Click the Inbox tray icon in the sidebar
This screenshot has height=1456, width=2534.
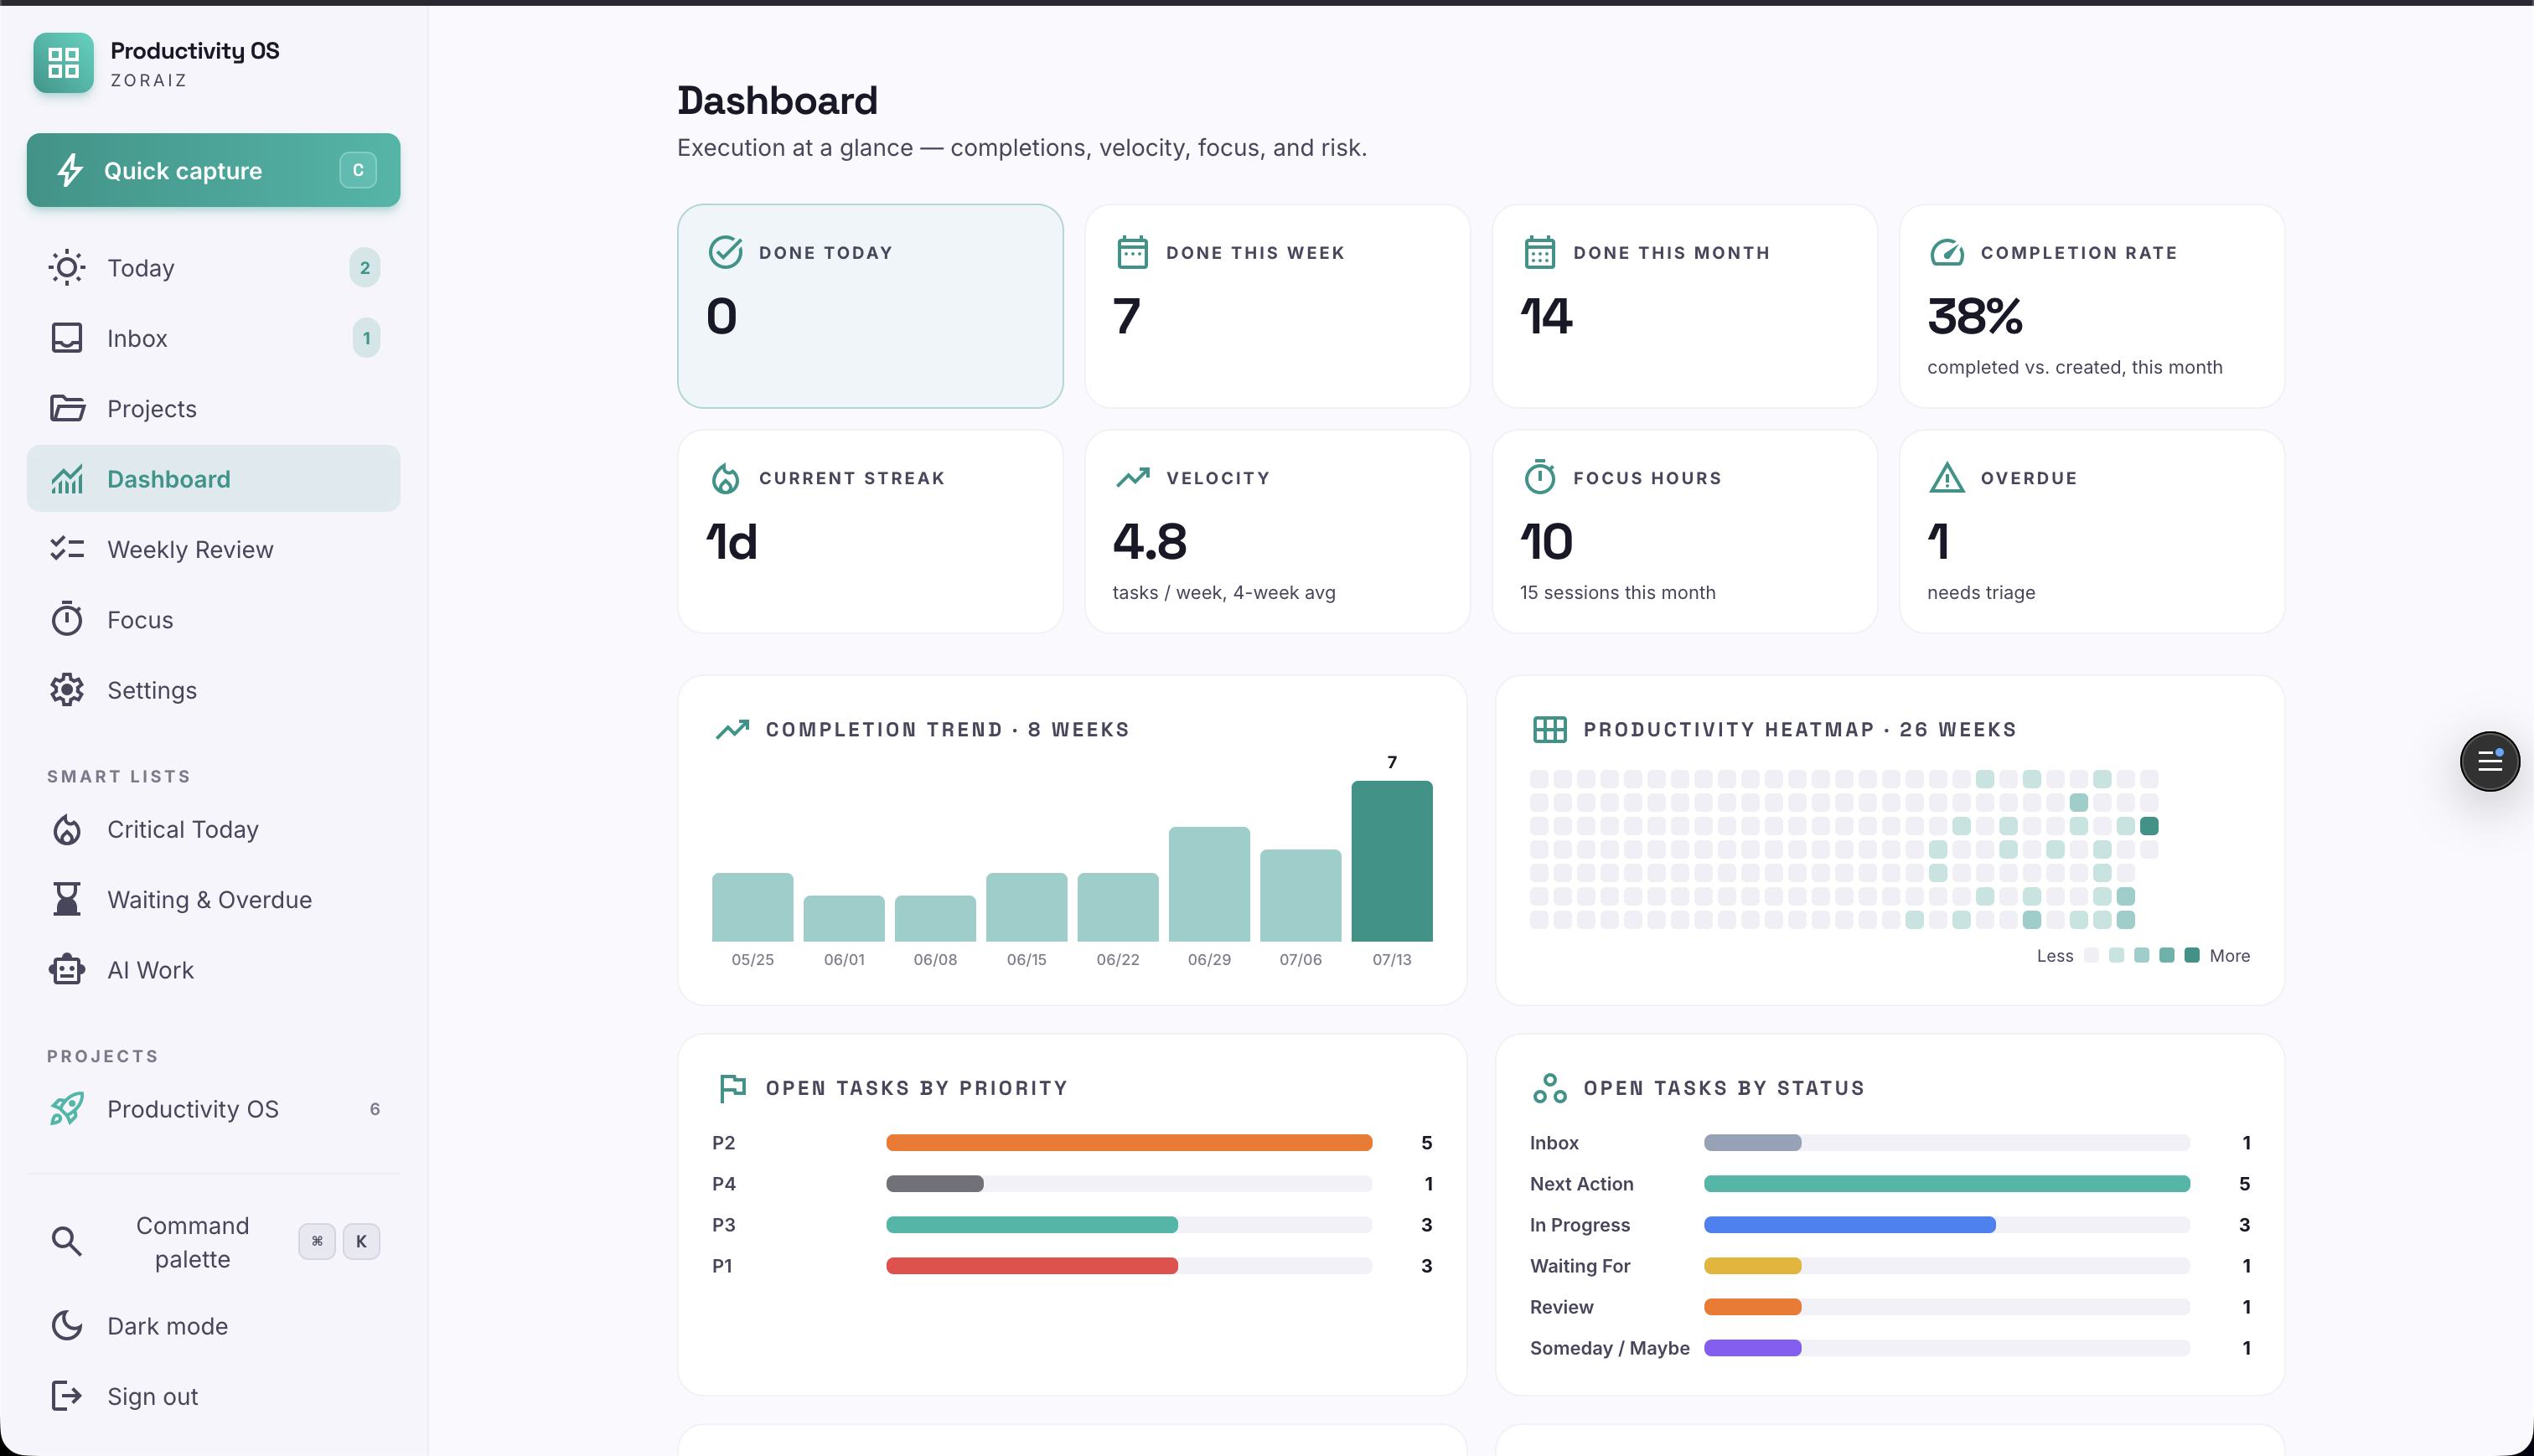tap(67, 338)
